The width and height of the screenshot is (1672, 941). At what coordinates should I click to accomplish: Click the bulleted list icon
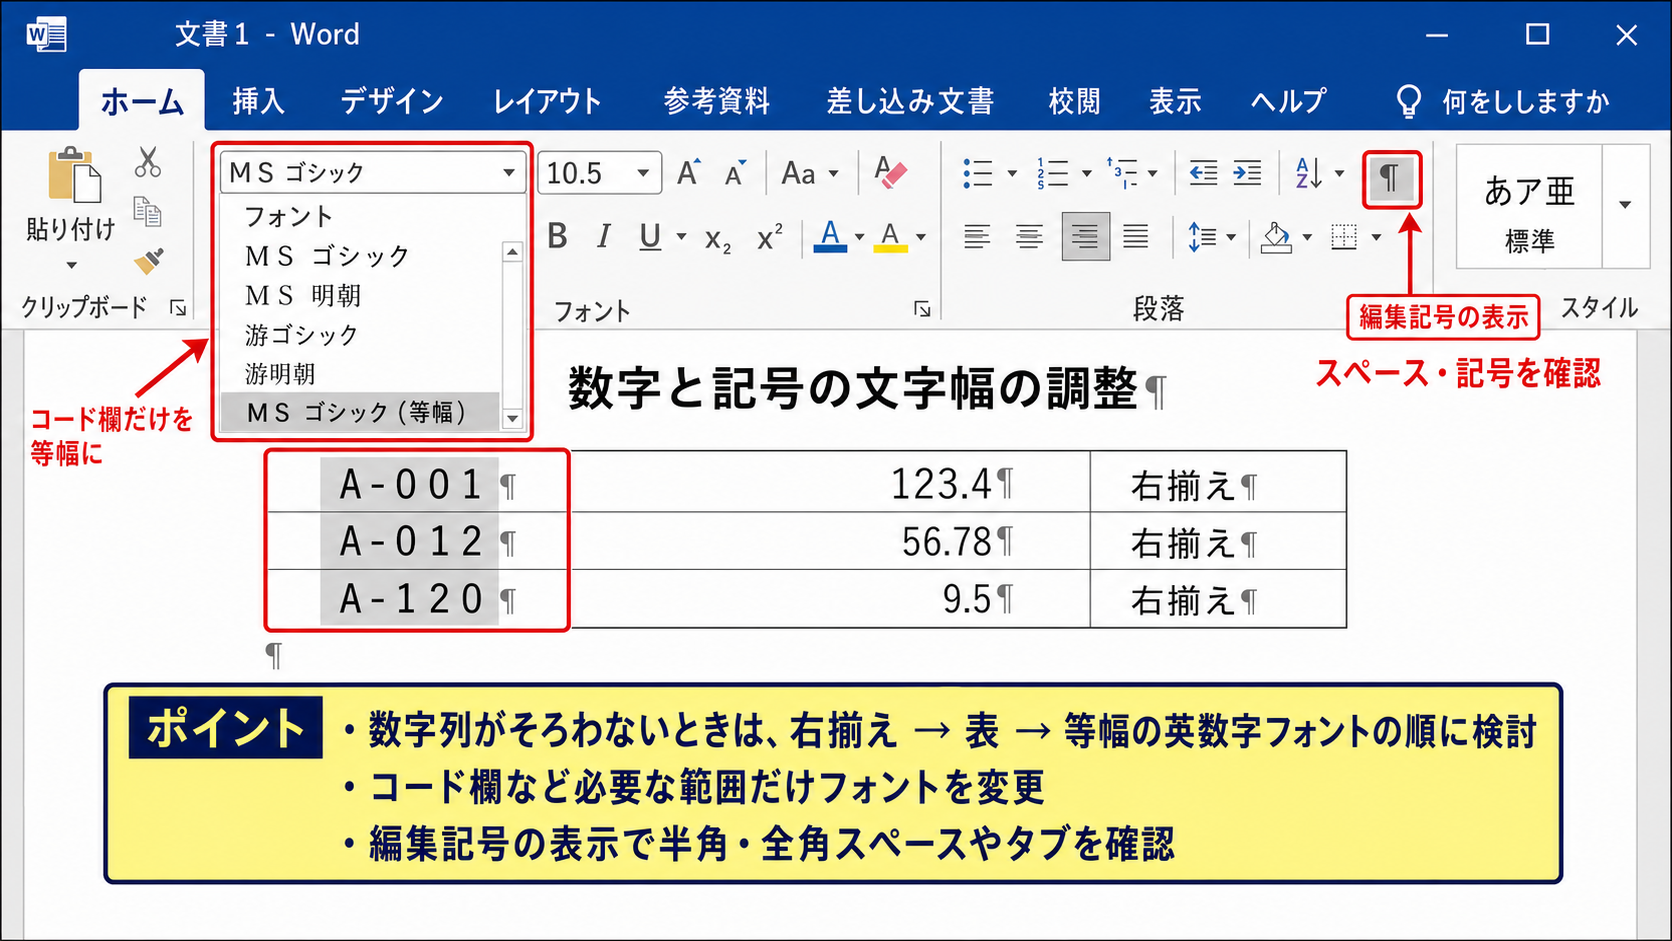pos(977,173)
